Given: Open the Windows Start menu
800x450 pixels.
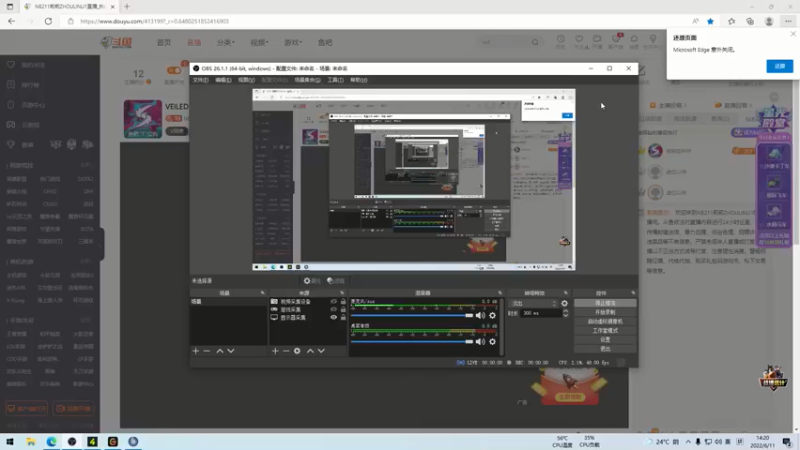Looking at the screenshot, I should [x=10, y=441].
